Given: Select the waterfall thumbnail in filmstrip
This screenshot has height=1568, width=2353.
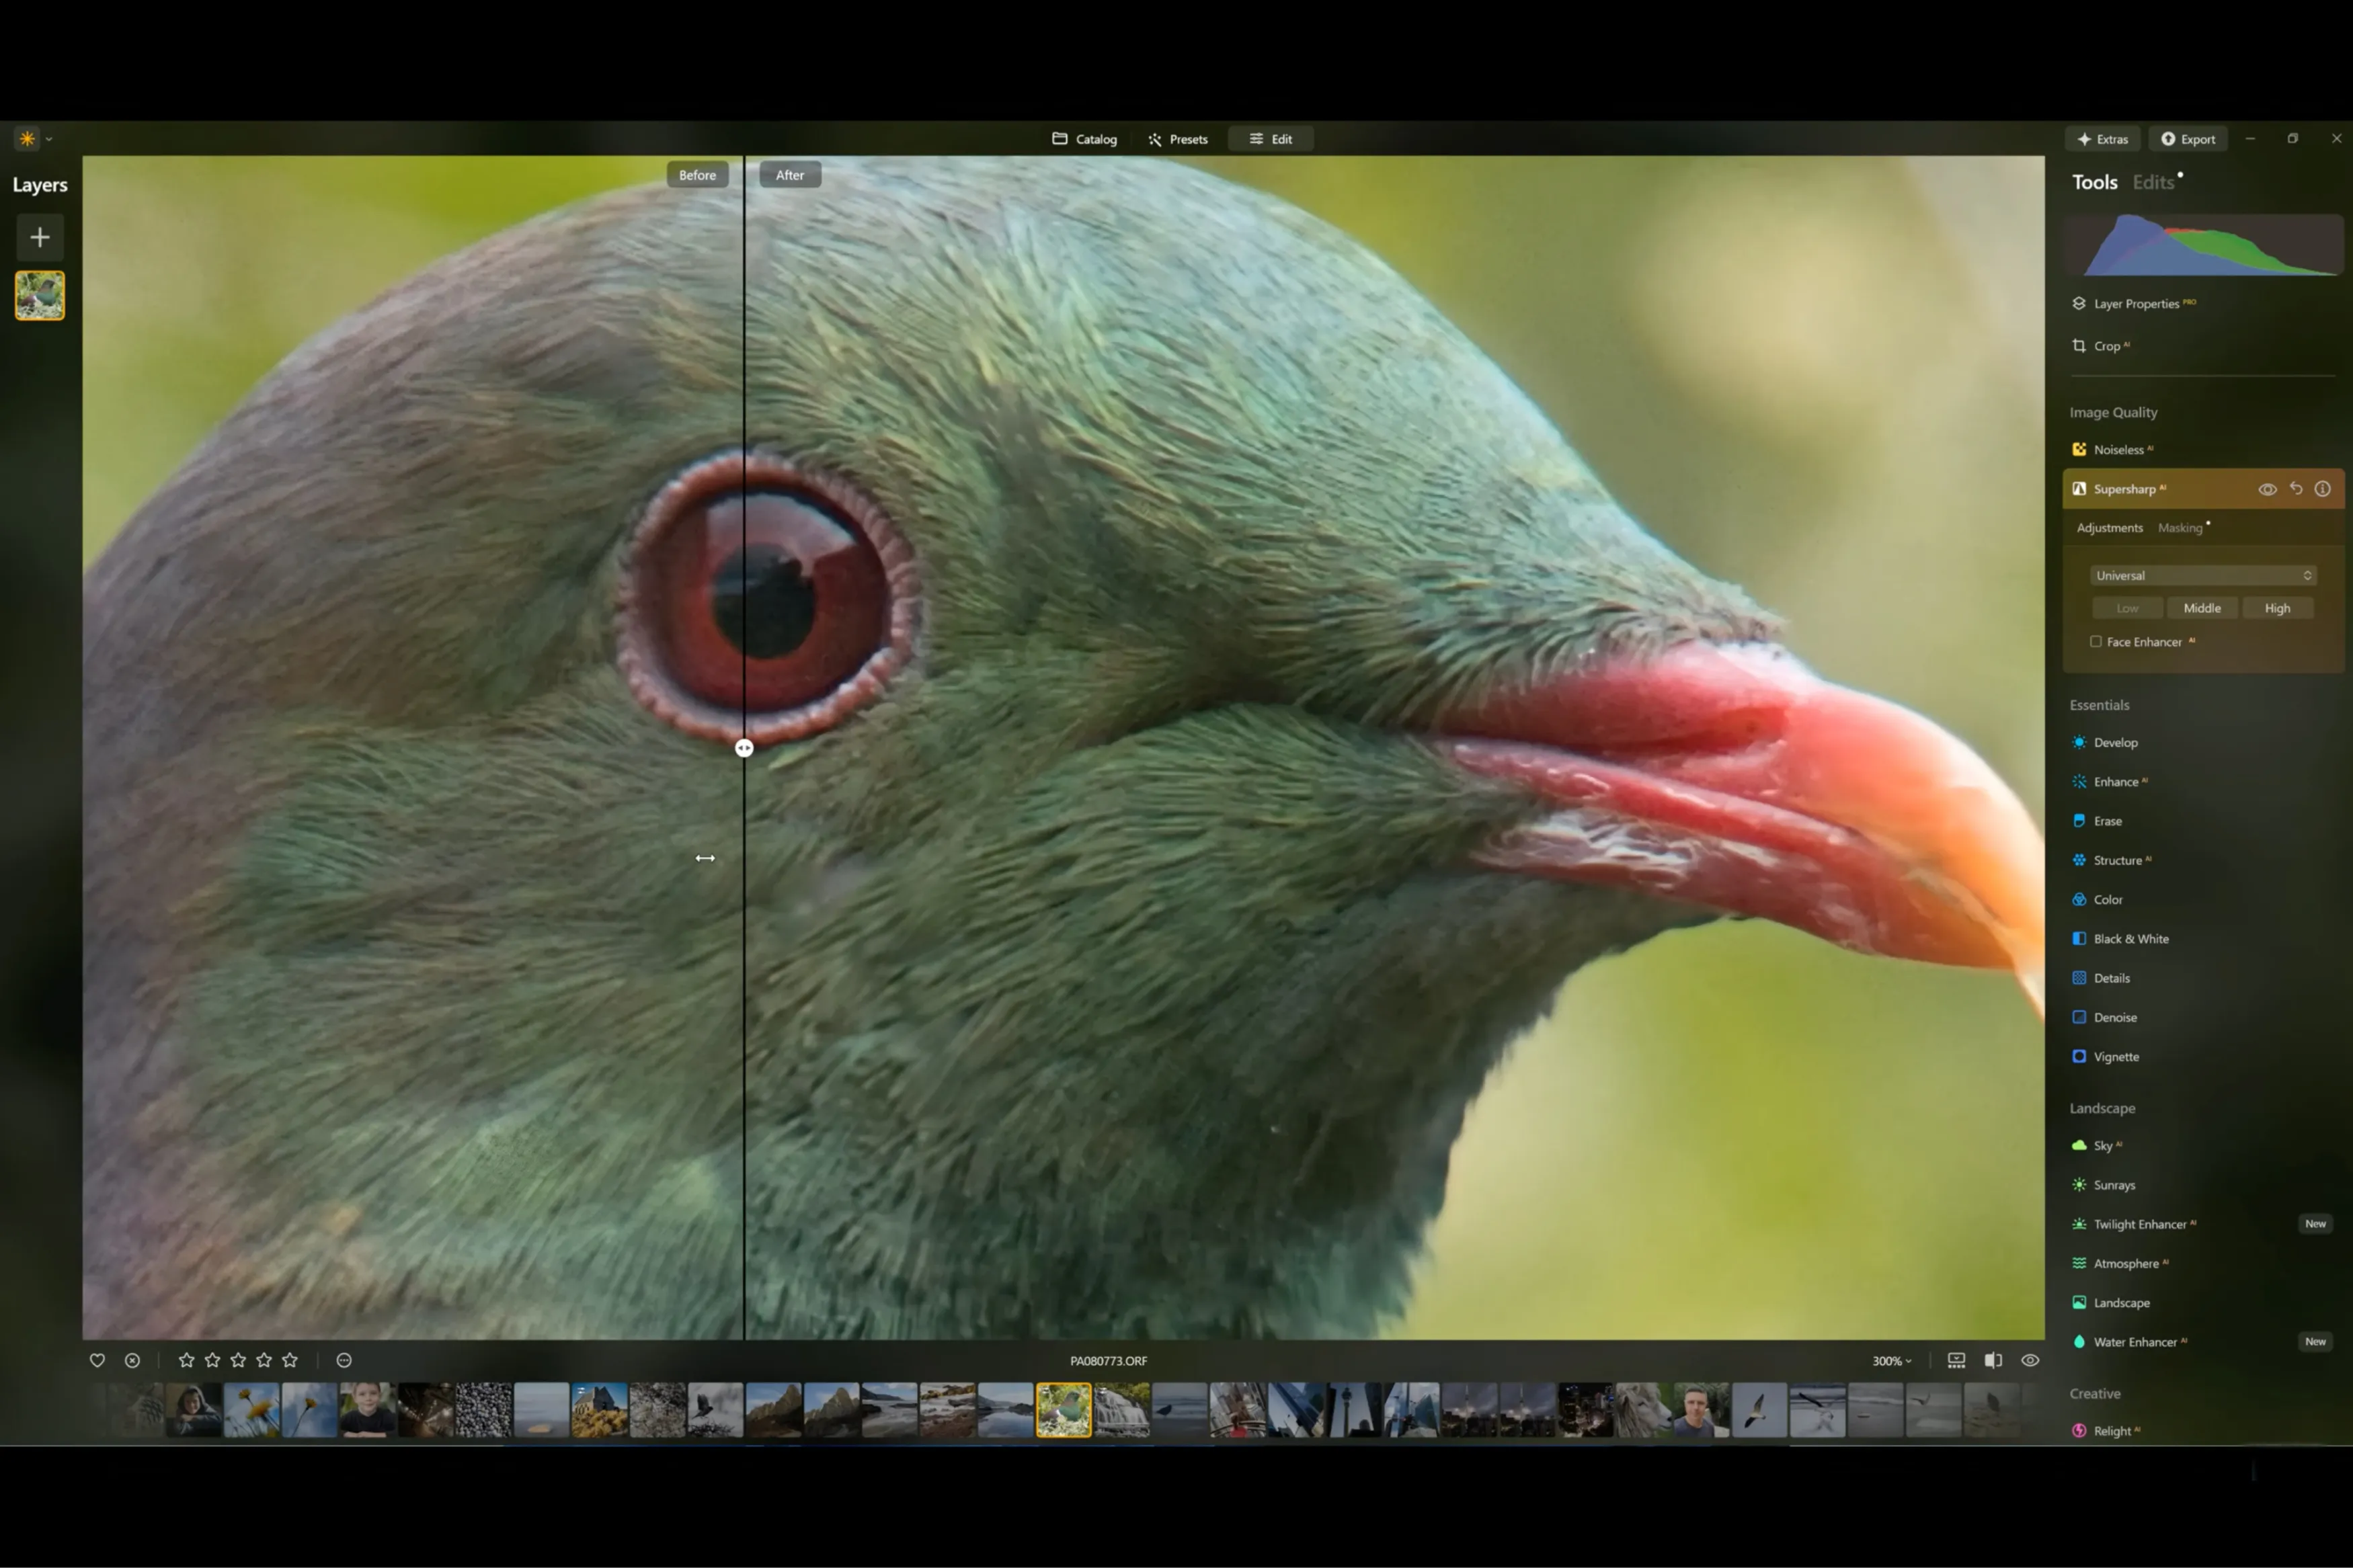Looking at the screenshot, I should tap(1121, 1410).
